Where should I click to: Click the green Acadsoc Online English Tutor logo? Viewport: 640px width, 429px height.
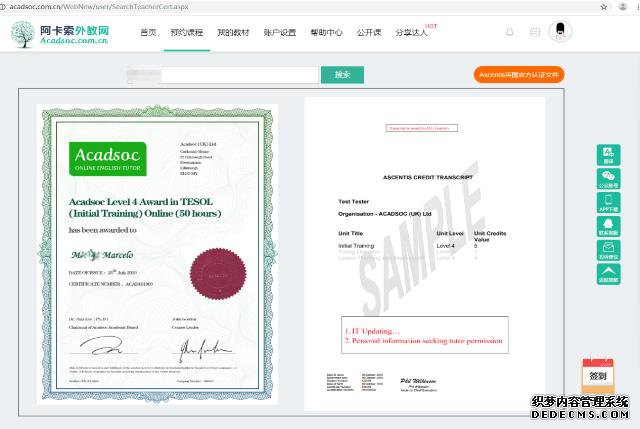point(108,159)
